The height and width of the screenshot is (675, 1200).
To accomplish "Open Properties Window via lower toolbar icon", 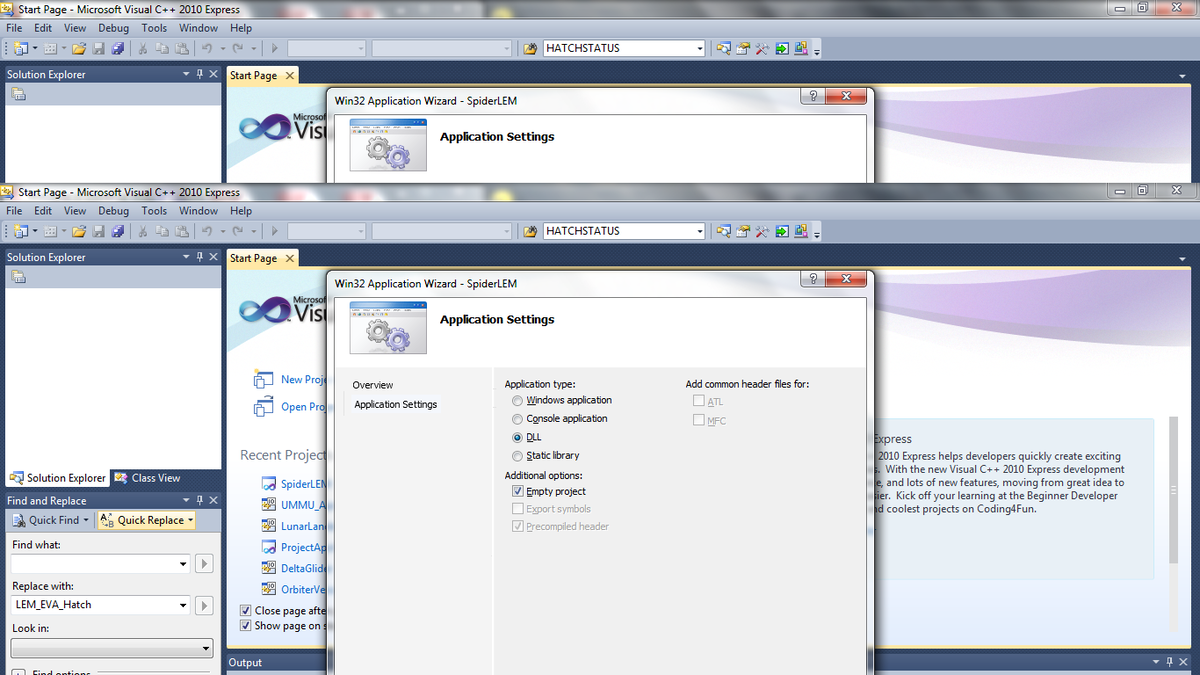I will [x=743, y=231].
